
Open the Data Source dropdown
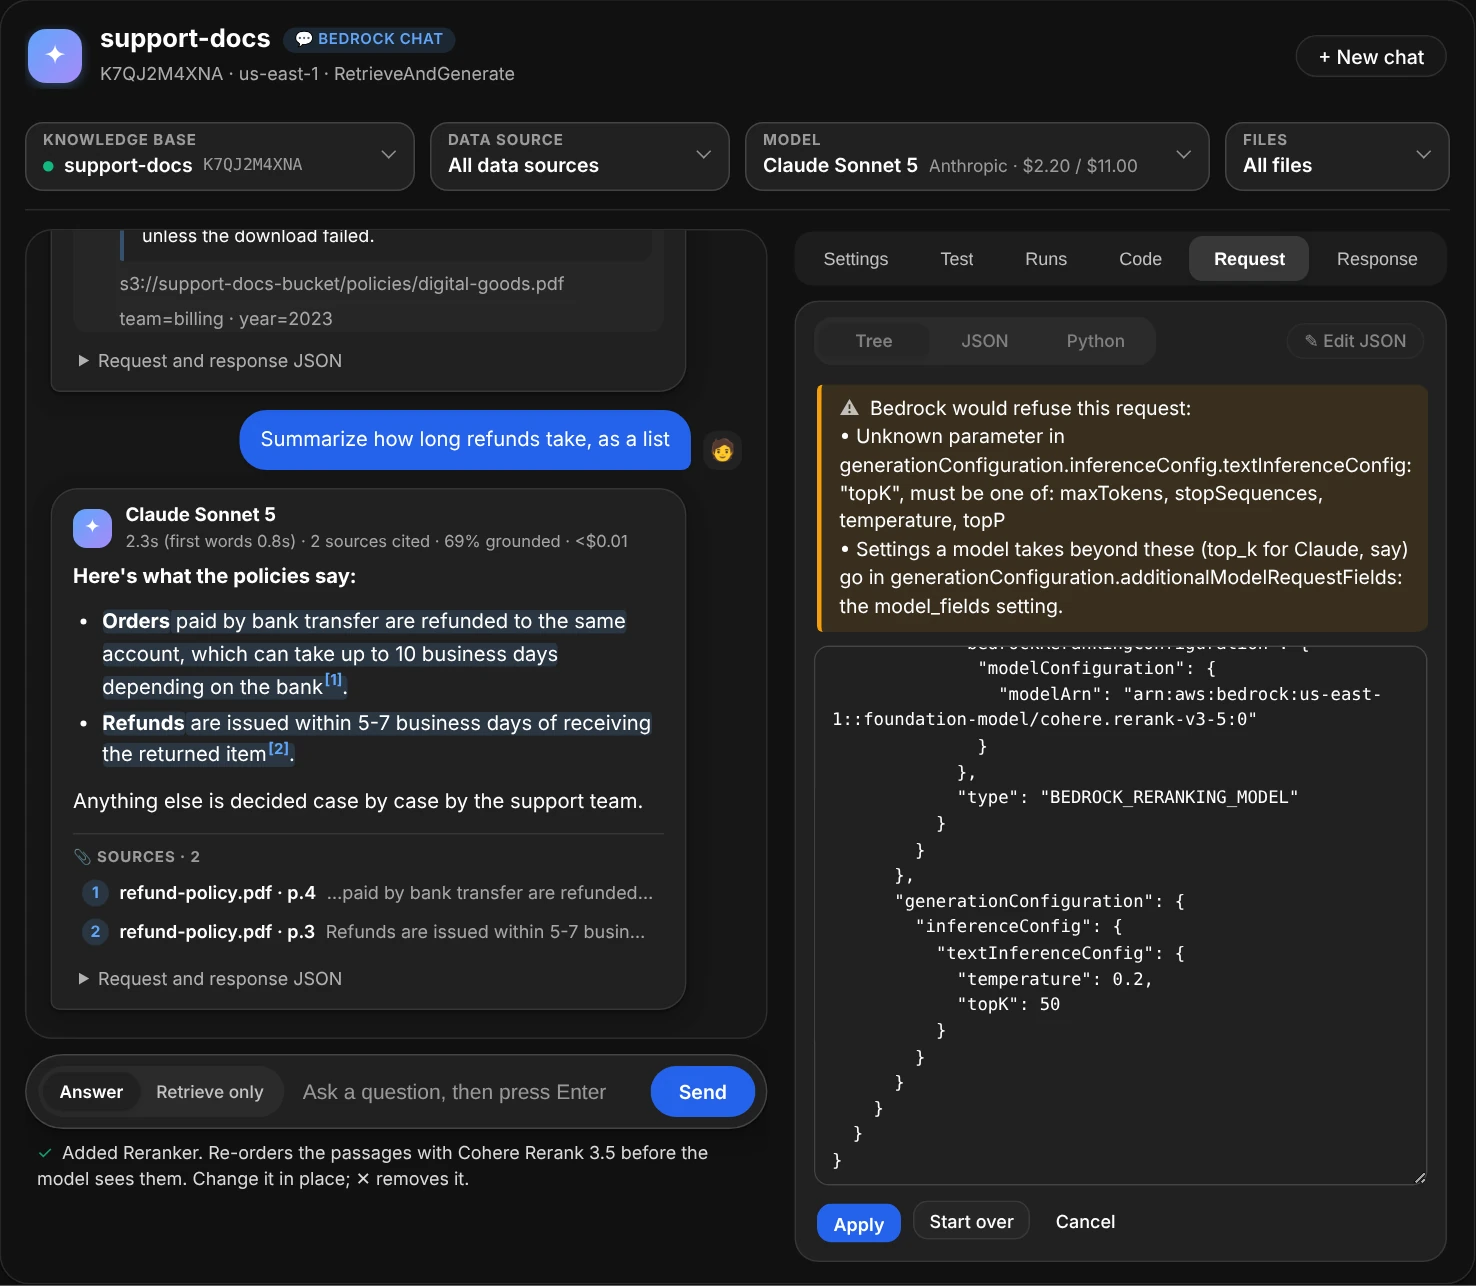pos(580,156)
